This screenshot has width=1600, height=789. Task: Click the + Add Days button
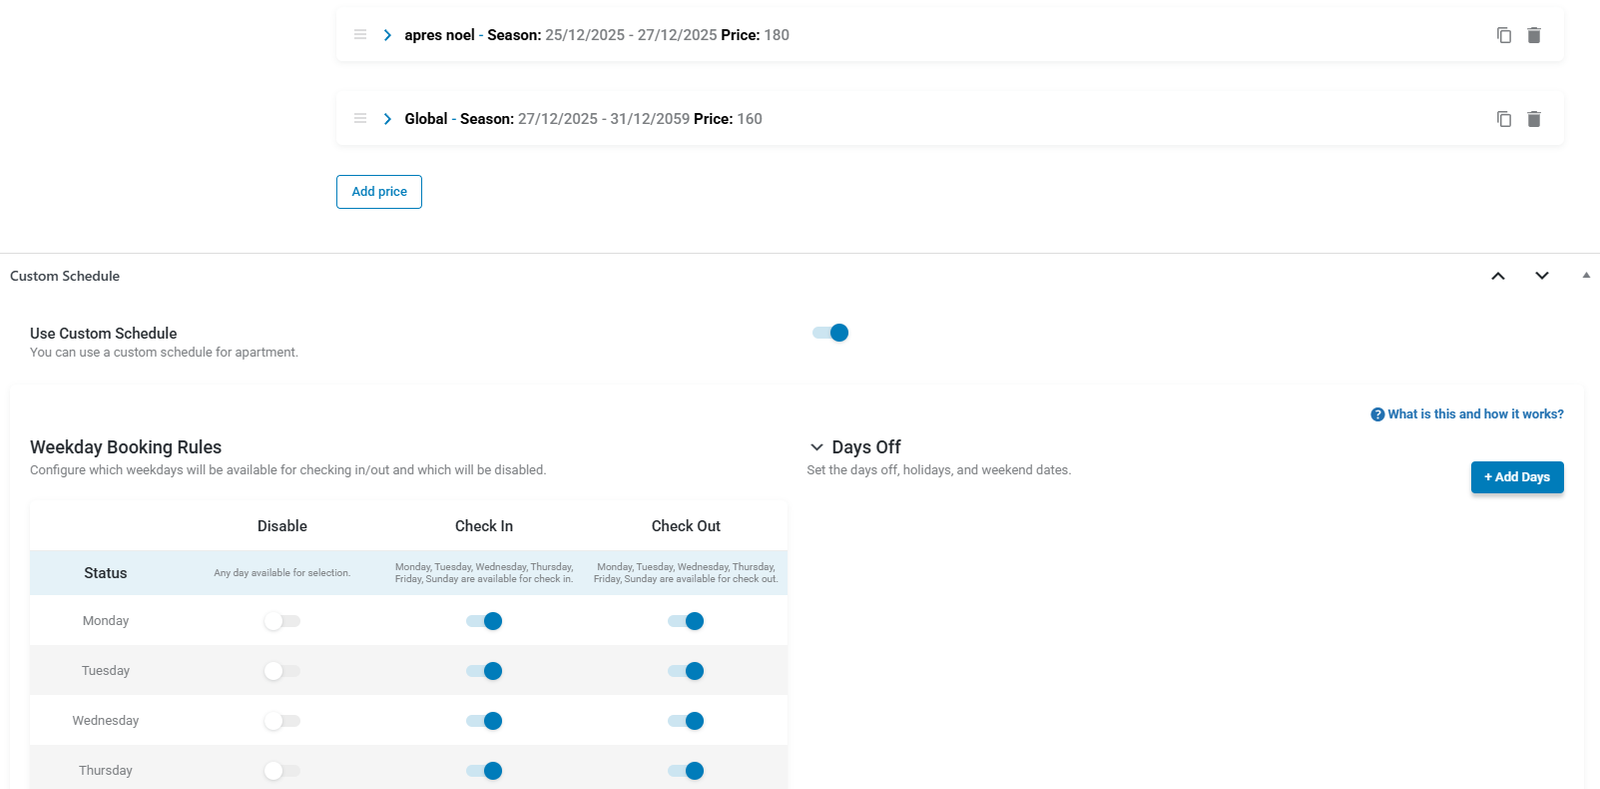[x=1516, y=477]
